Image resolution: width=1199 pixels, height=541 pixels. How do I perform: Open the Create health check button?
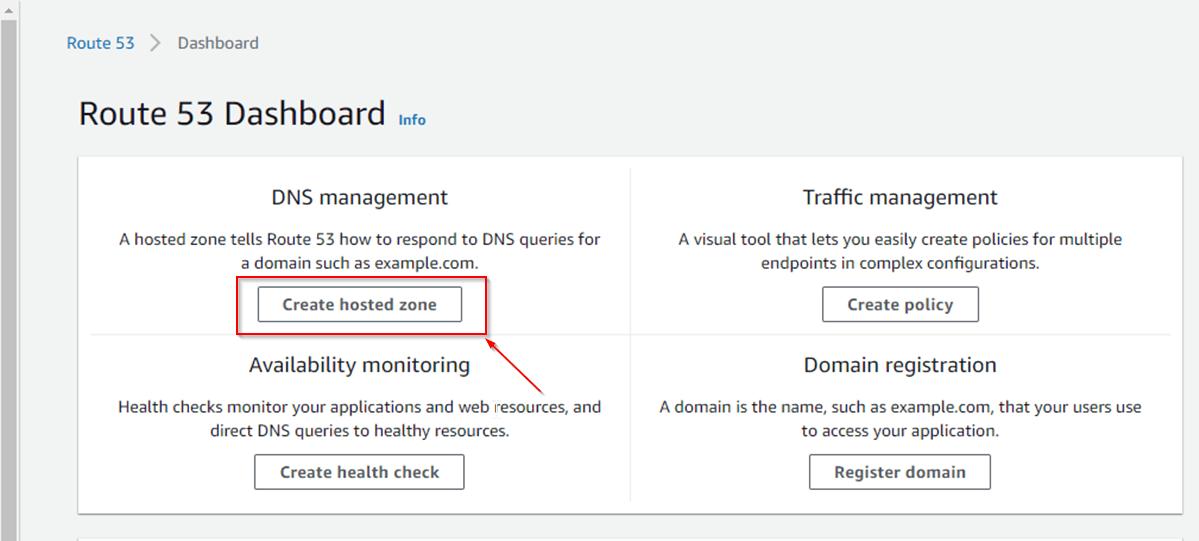click(x=359, y=472)
